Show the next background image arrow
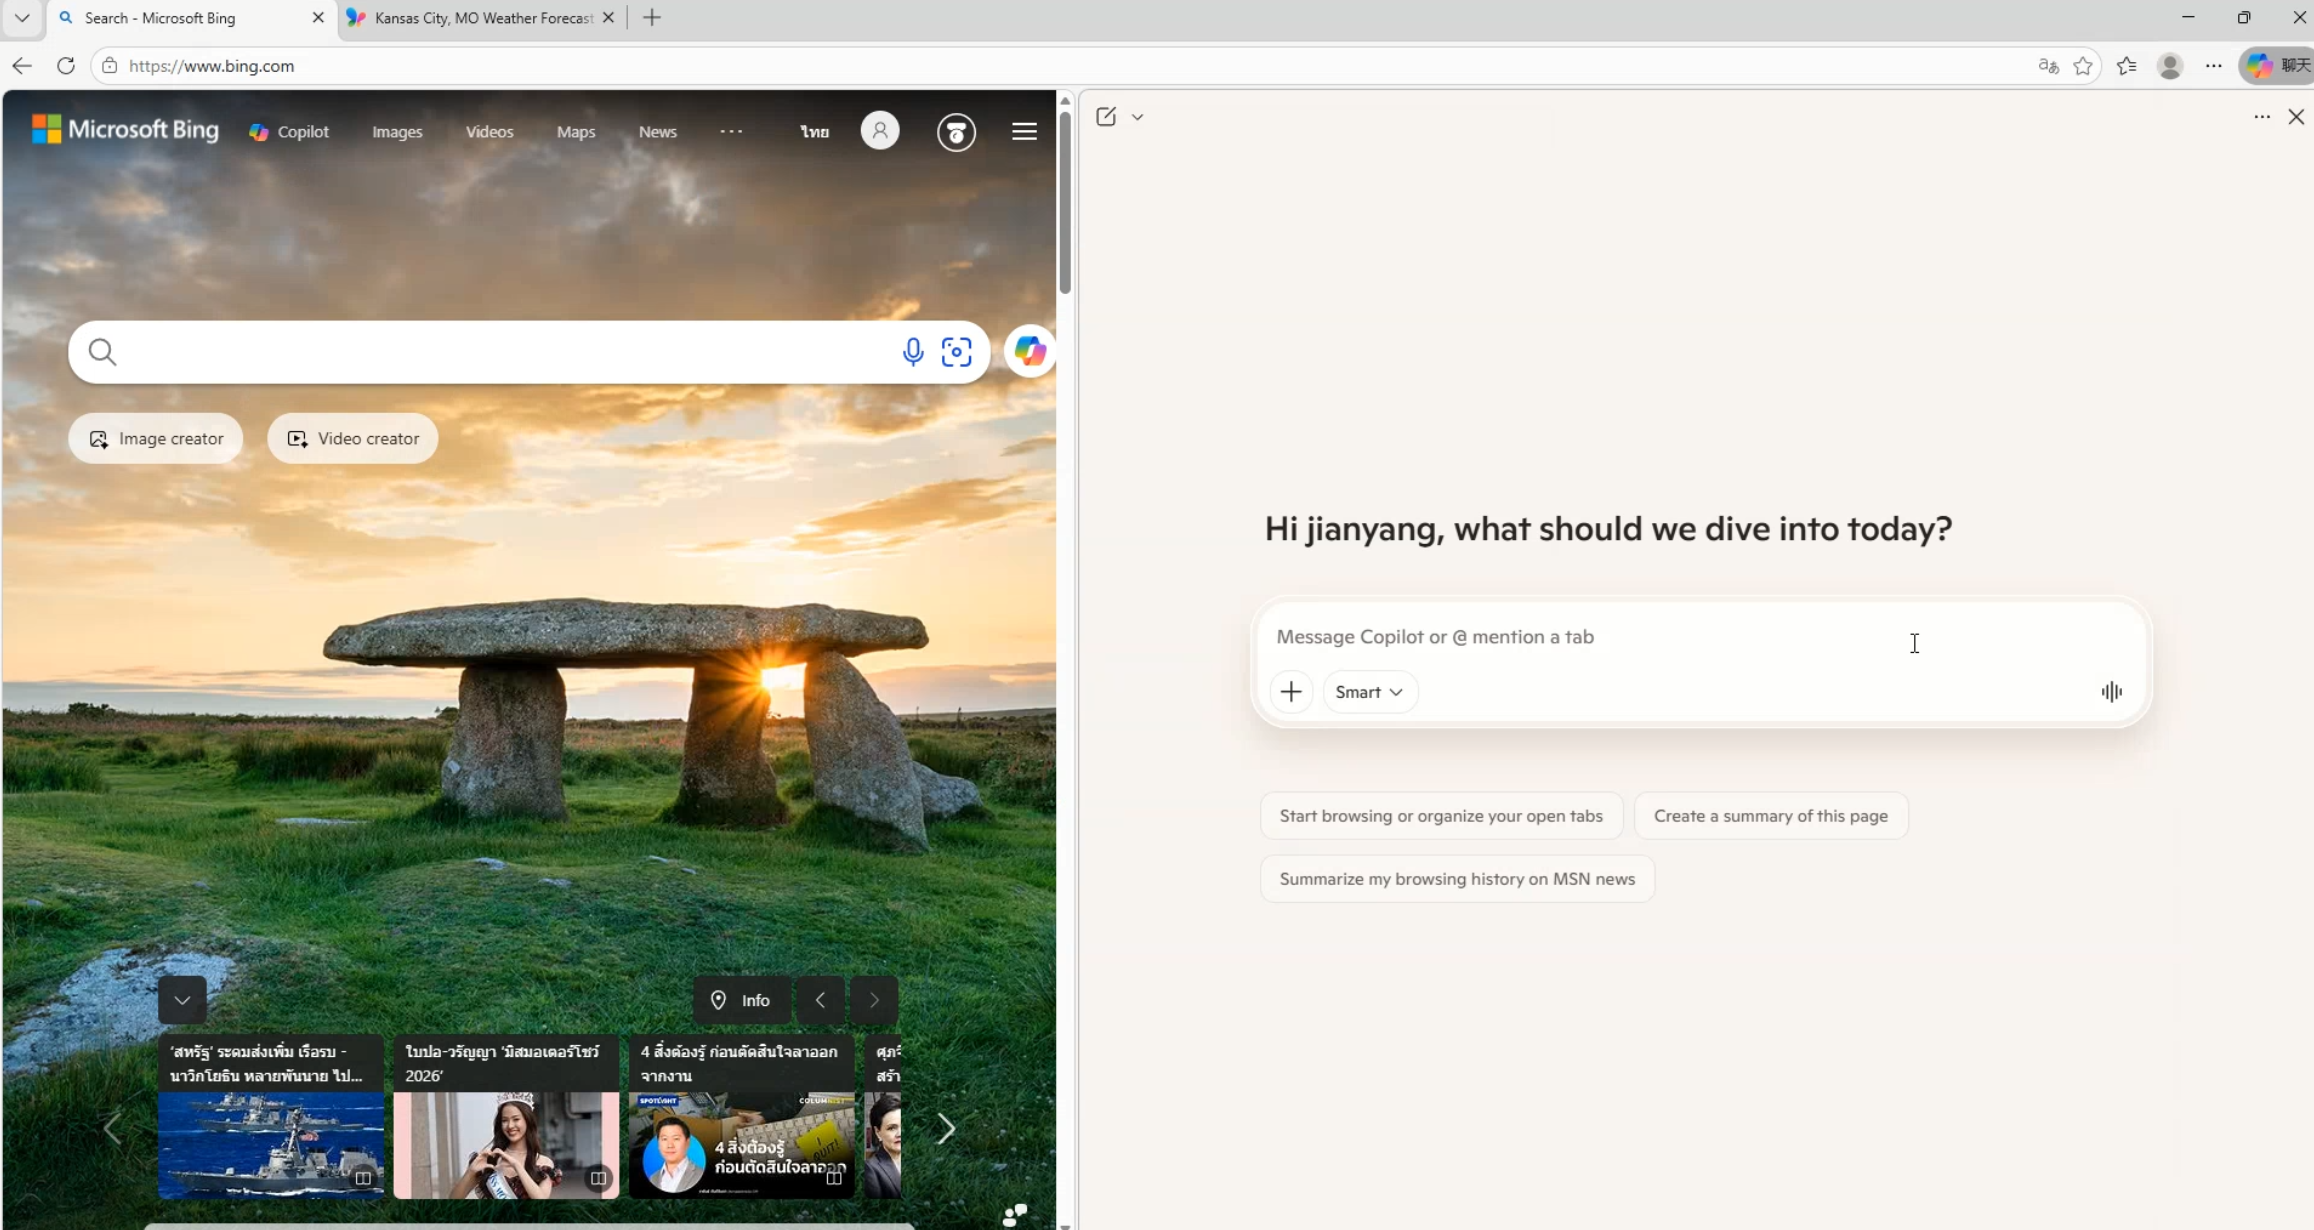 pos(874,1000)
